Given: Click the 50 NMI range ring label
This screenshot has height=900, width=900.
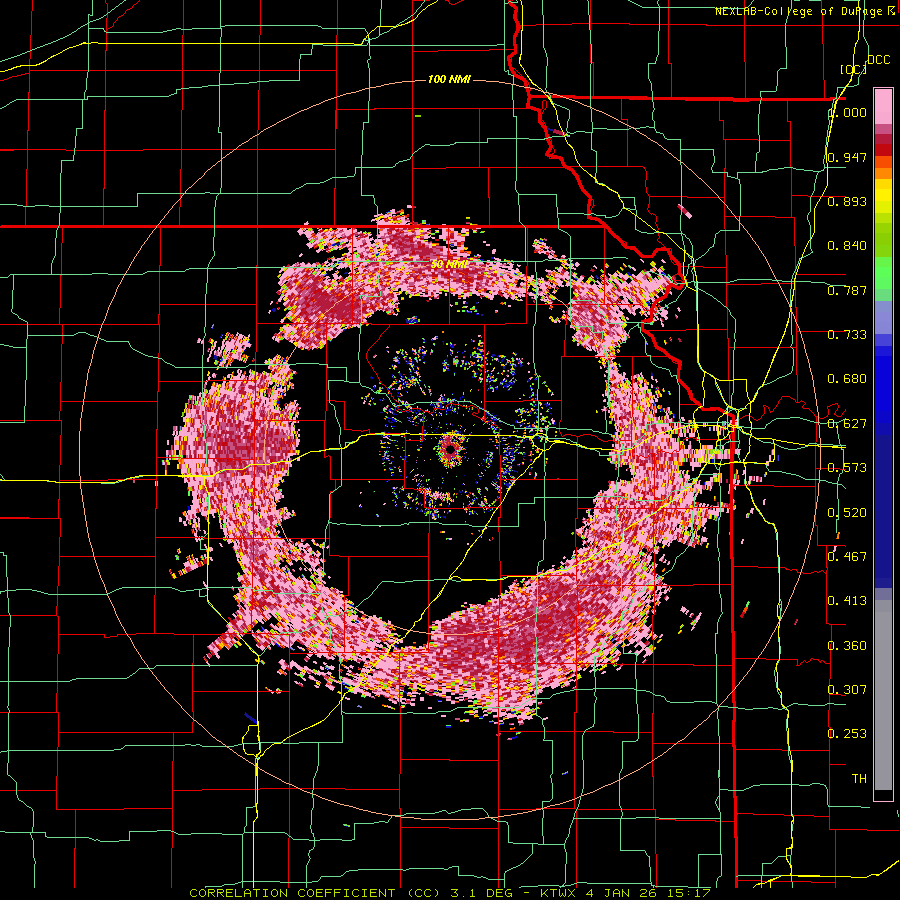Looking at the screenshot, I should (449, 265).
